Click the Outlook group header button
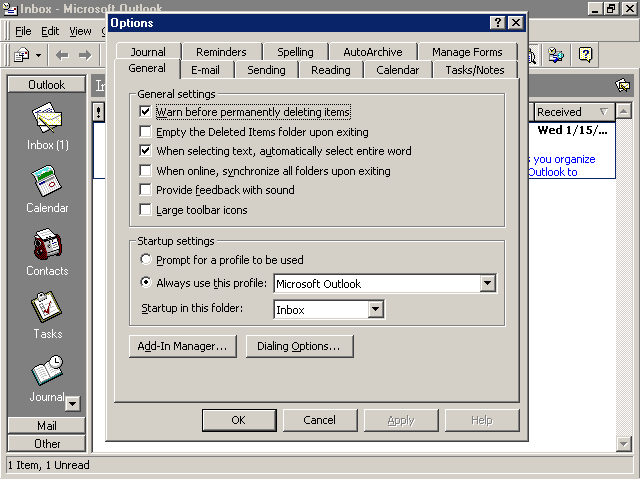 point(47,84)
